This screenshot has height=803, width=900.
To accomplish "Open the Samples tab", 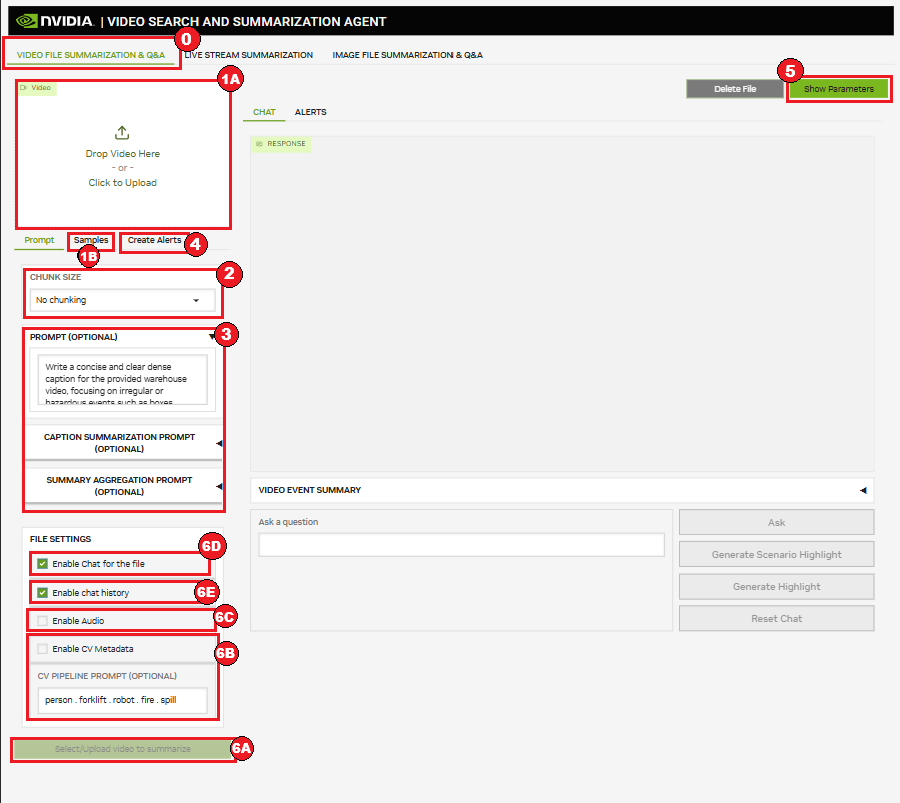I will 90,240.
